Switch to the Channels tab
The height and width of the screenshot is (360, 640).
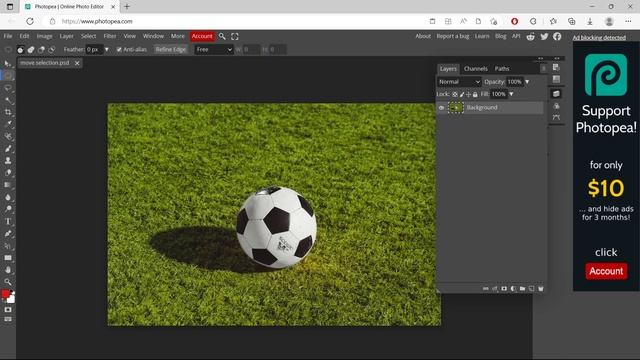(x=476, y=69)
